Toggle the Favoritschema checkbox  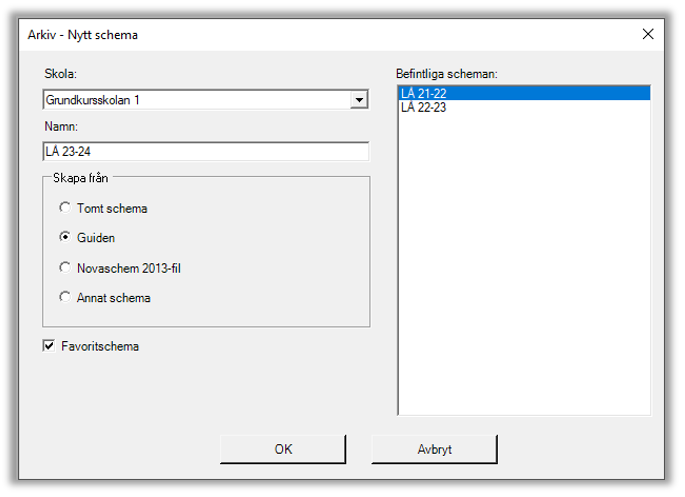[49, 347]
